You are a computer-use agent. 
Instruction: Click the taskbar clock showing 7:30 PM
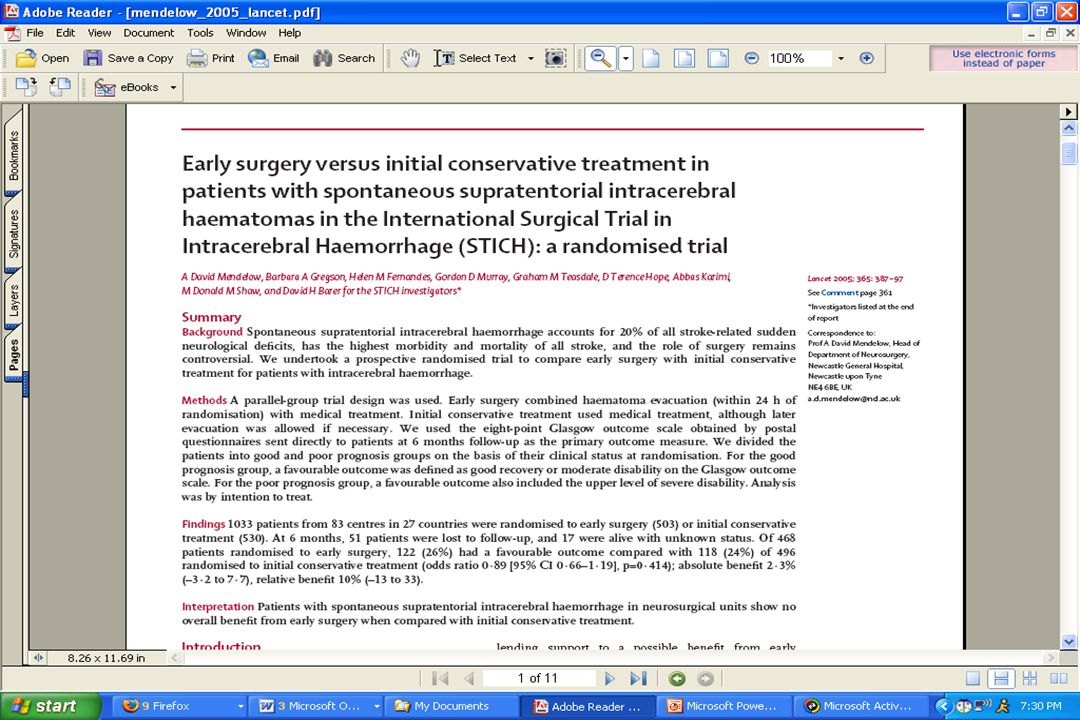1040,706
